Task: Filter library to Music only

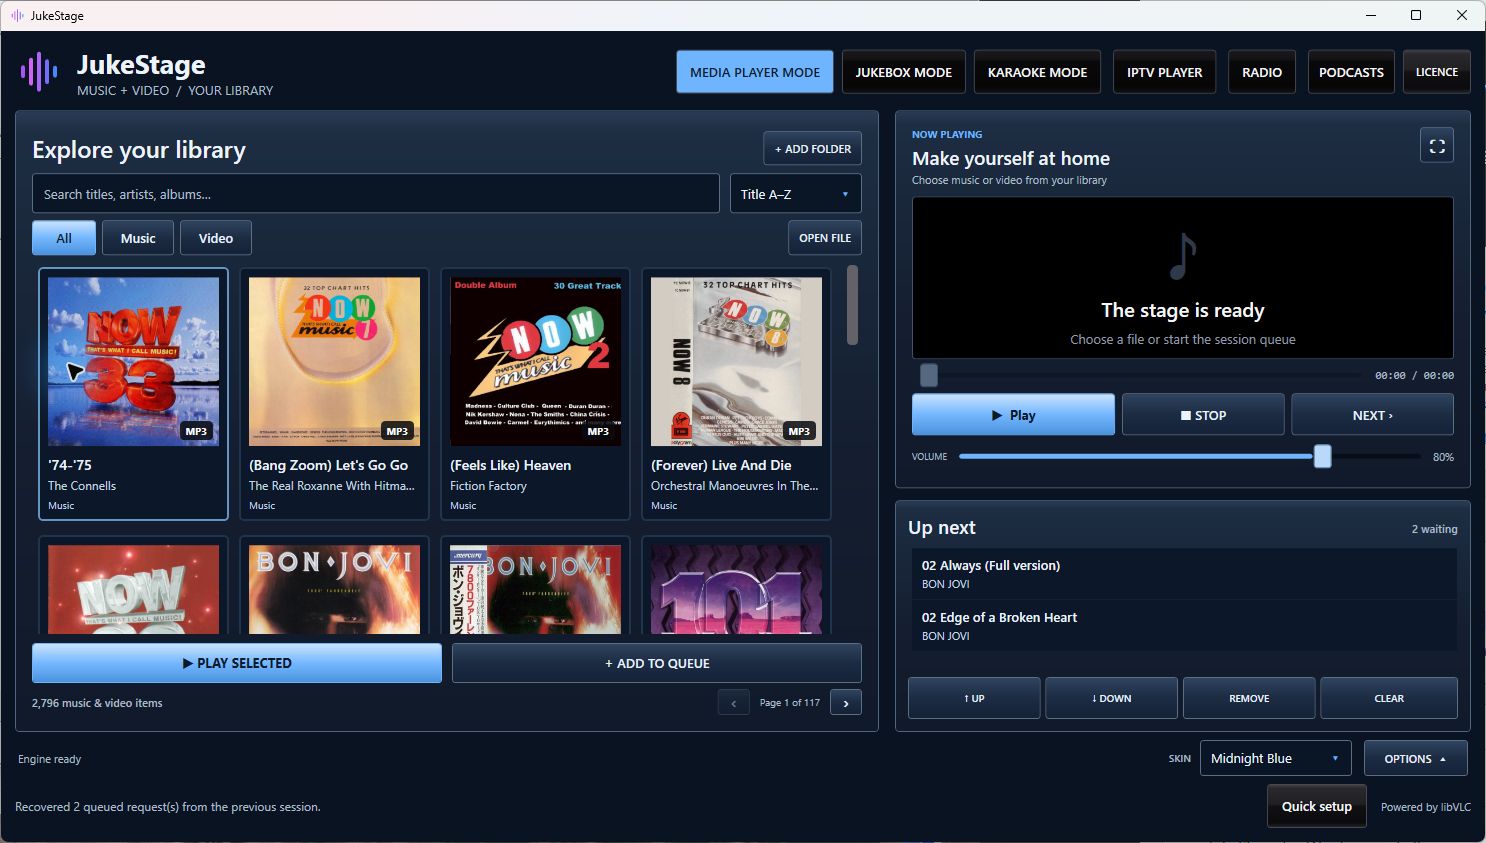Action: 138,238
